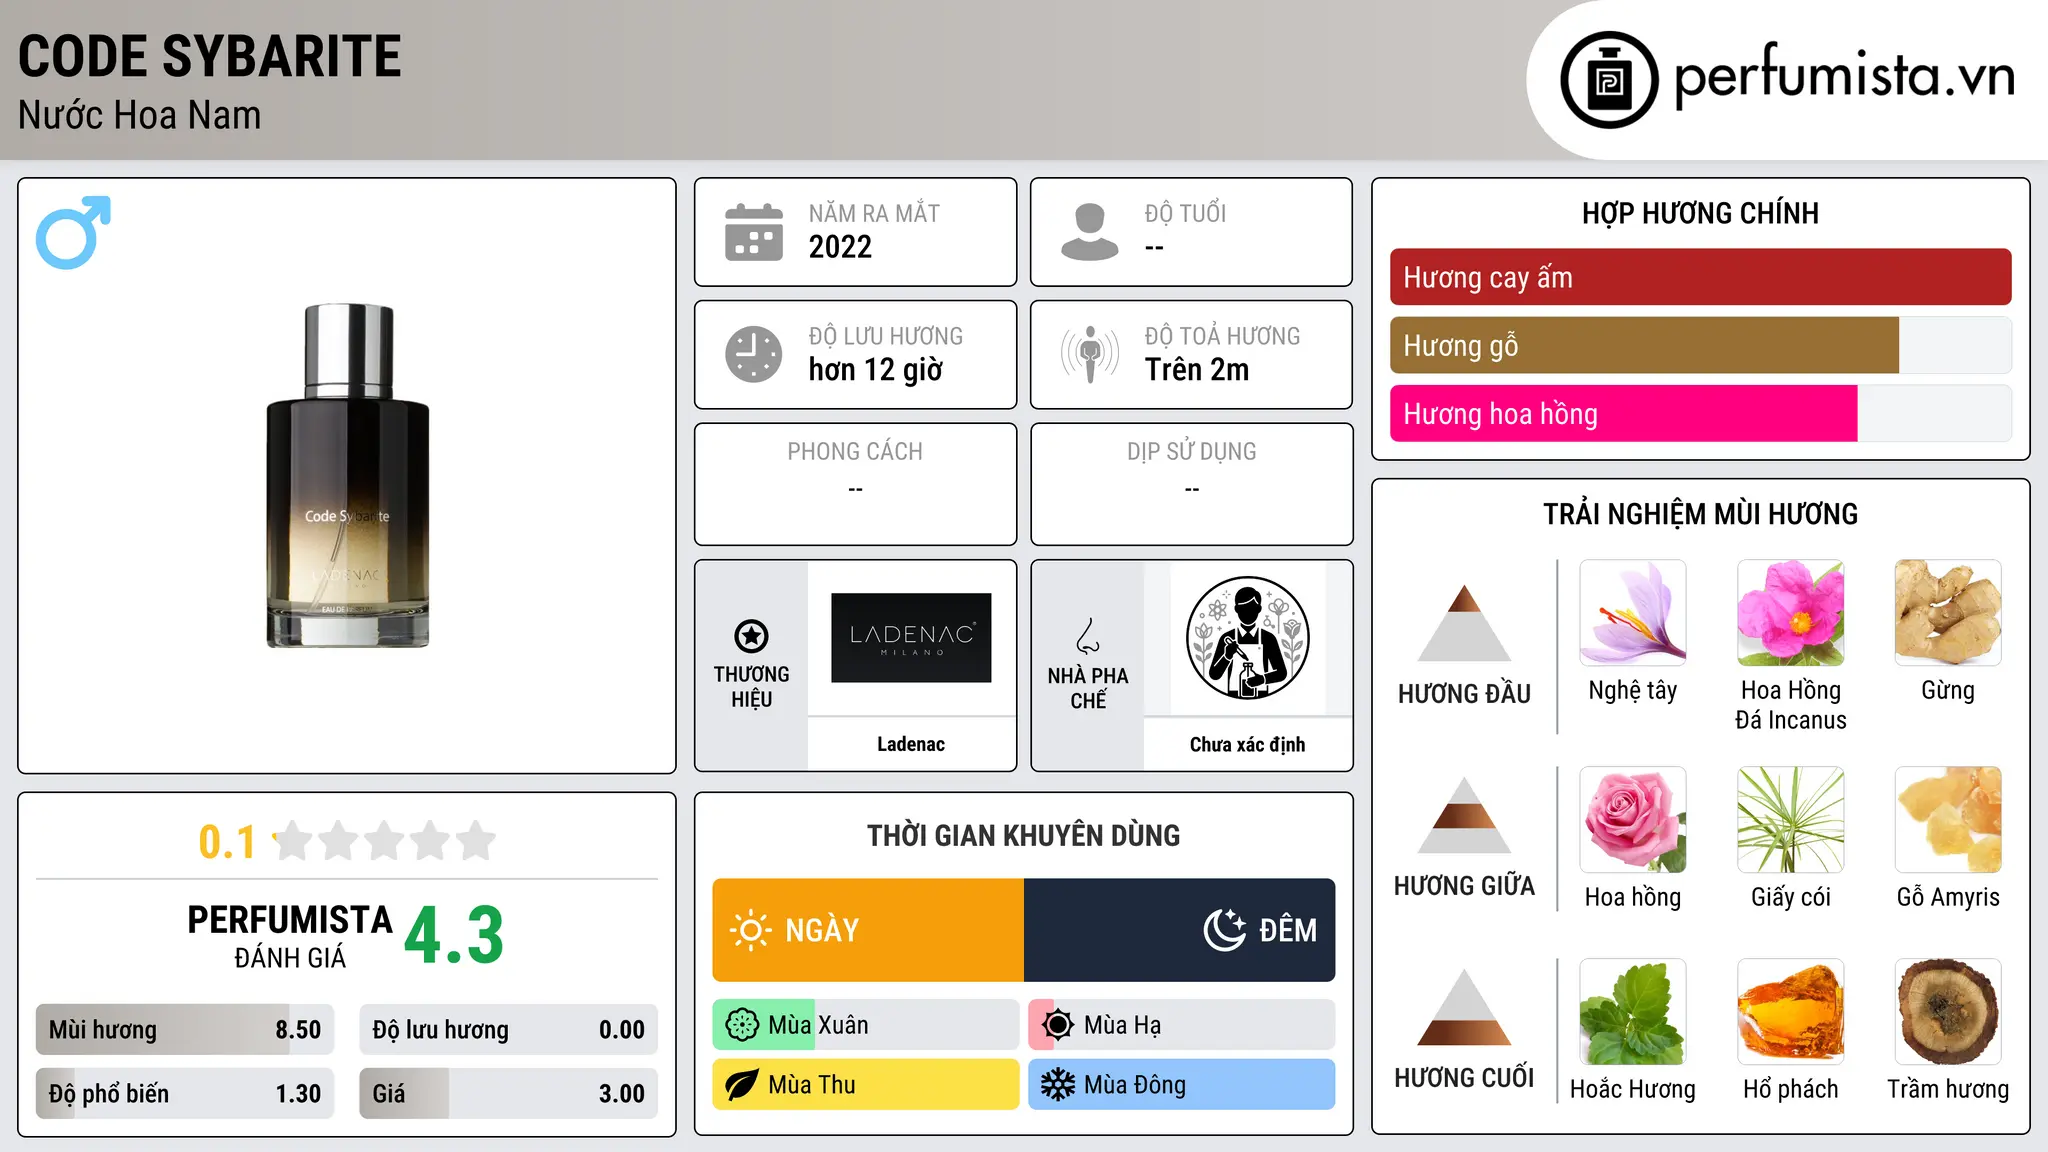Click the perfumista.vn site name
This screenshot has width=2048, height=1152.
click(1844, 75)
